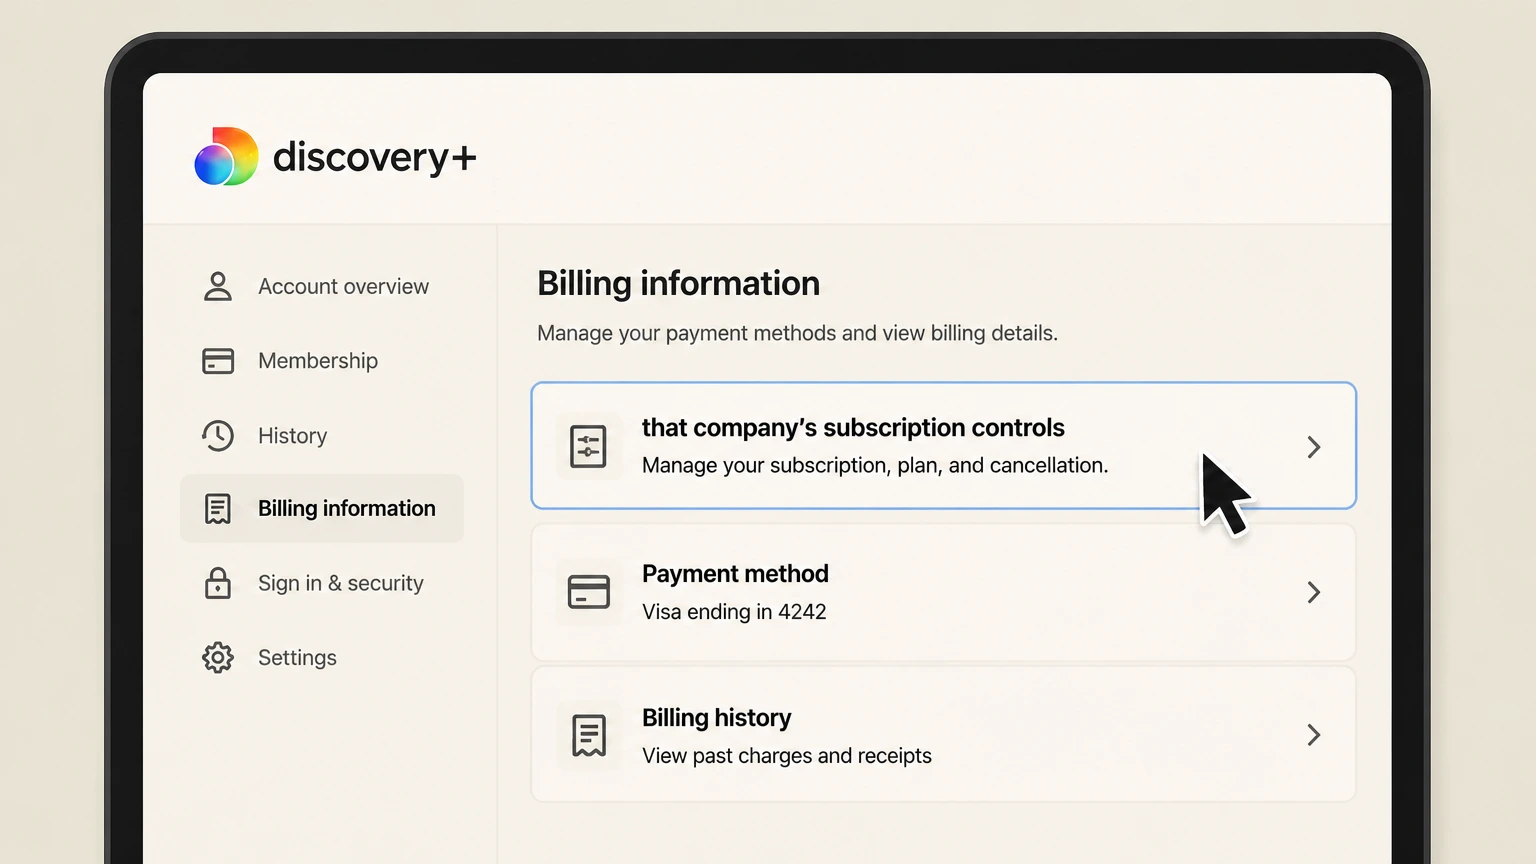Click the "Billing information" page heading
The width and height of the screenshot is (1536, 864).
[x=678, y=284]
